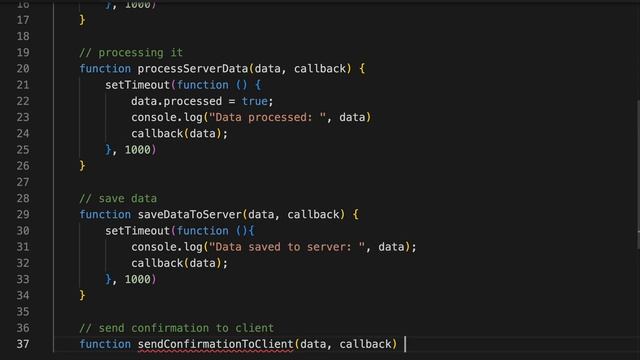Viewport: 640px width, 360px height.
Task: Click line number 23 in the gutter
Action: coord(23,118)
